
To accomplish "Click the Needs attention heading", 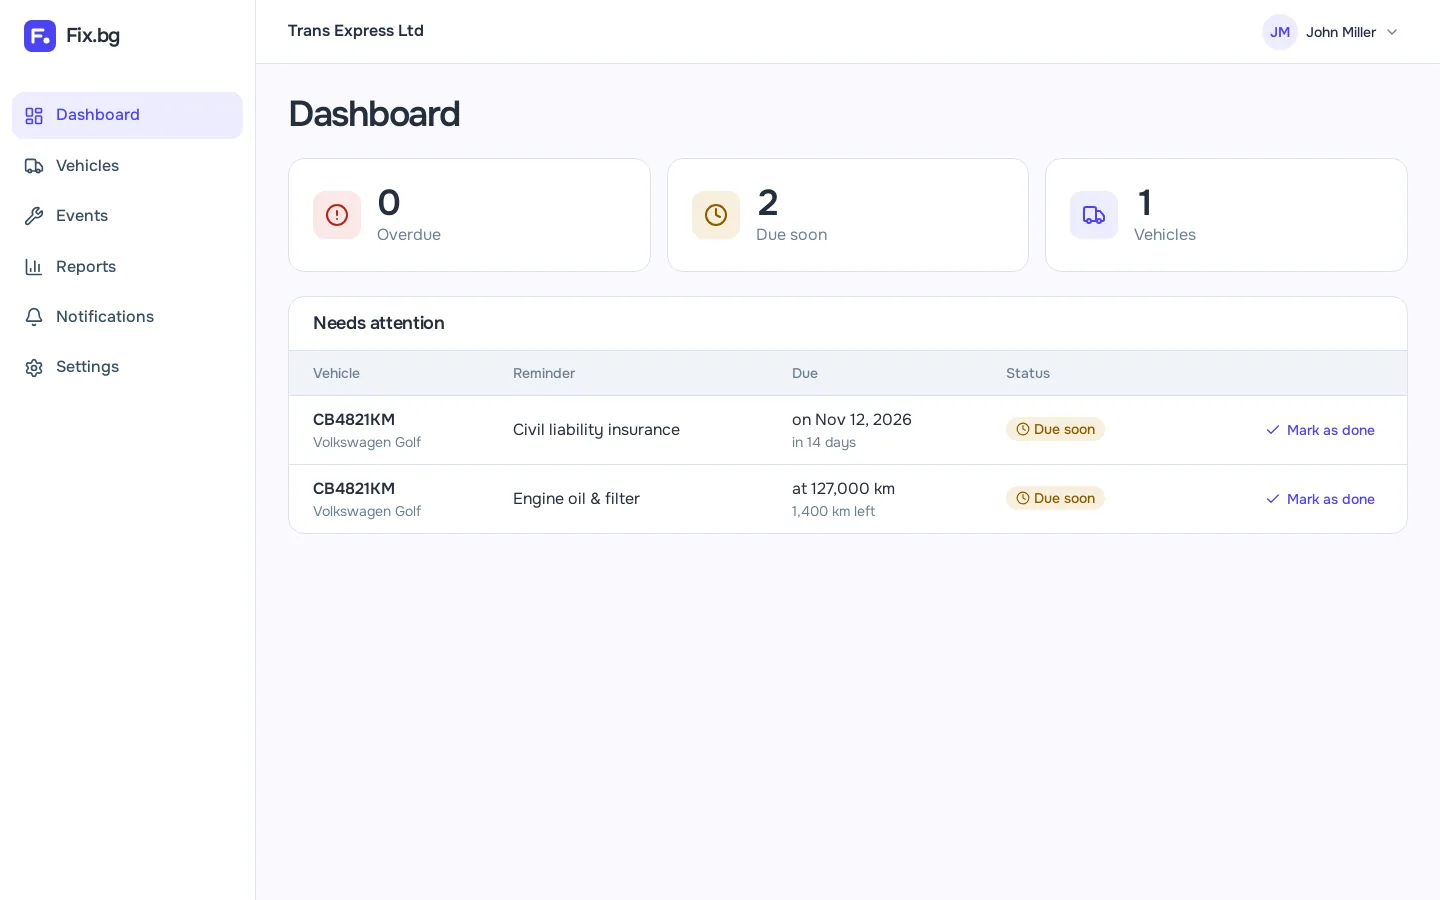I will pyautogui.click(x=379, y=323).
